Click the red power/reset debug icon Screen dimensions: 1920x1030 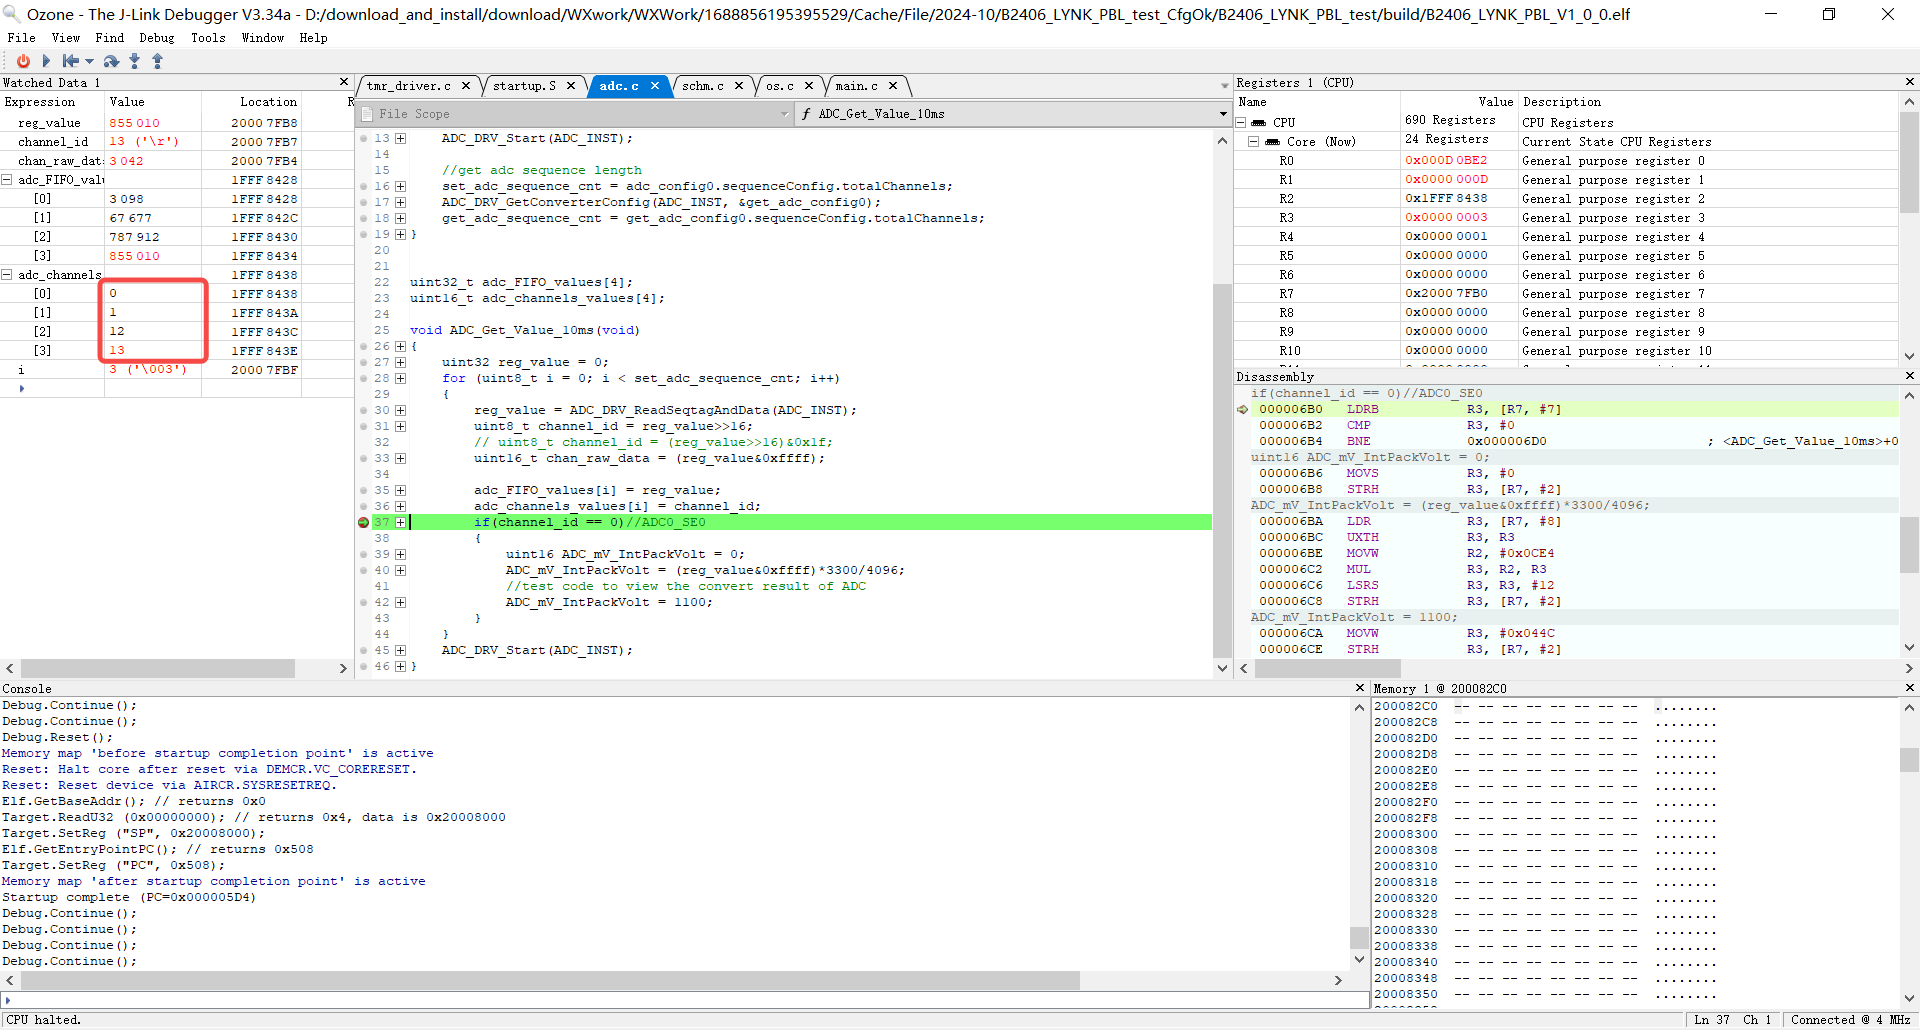23,61
